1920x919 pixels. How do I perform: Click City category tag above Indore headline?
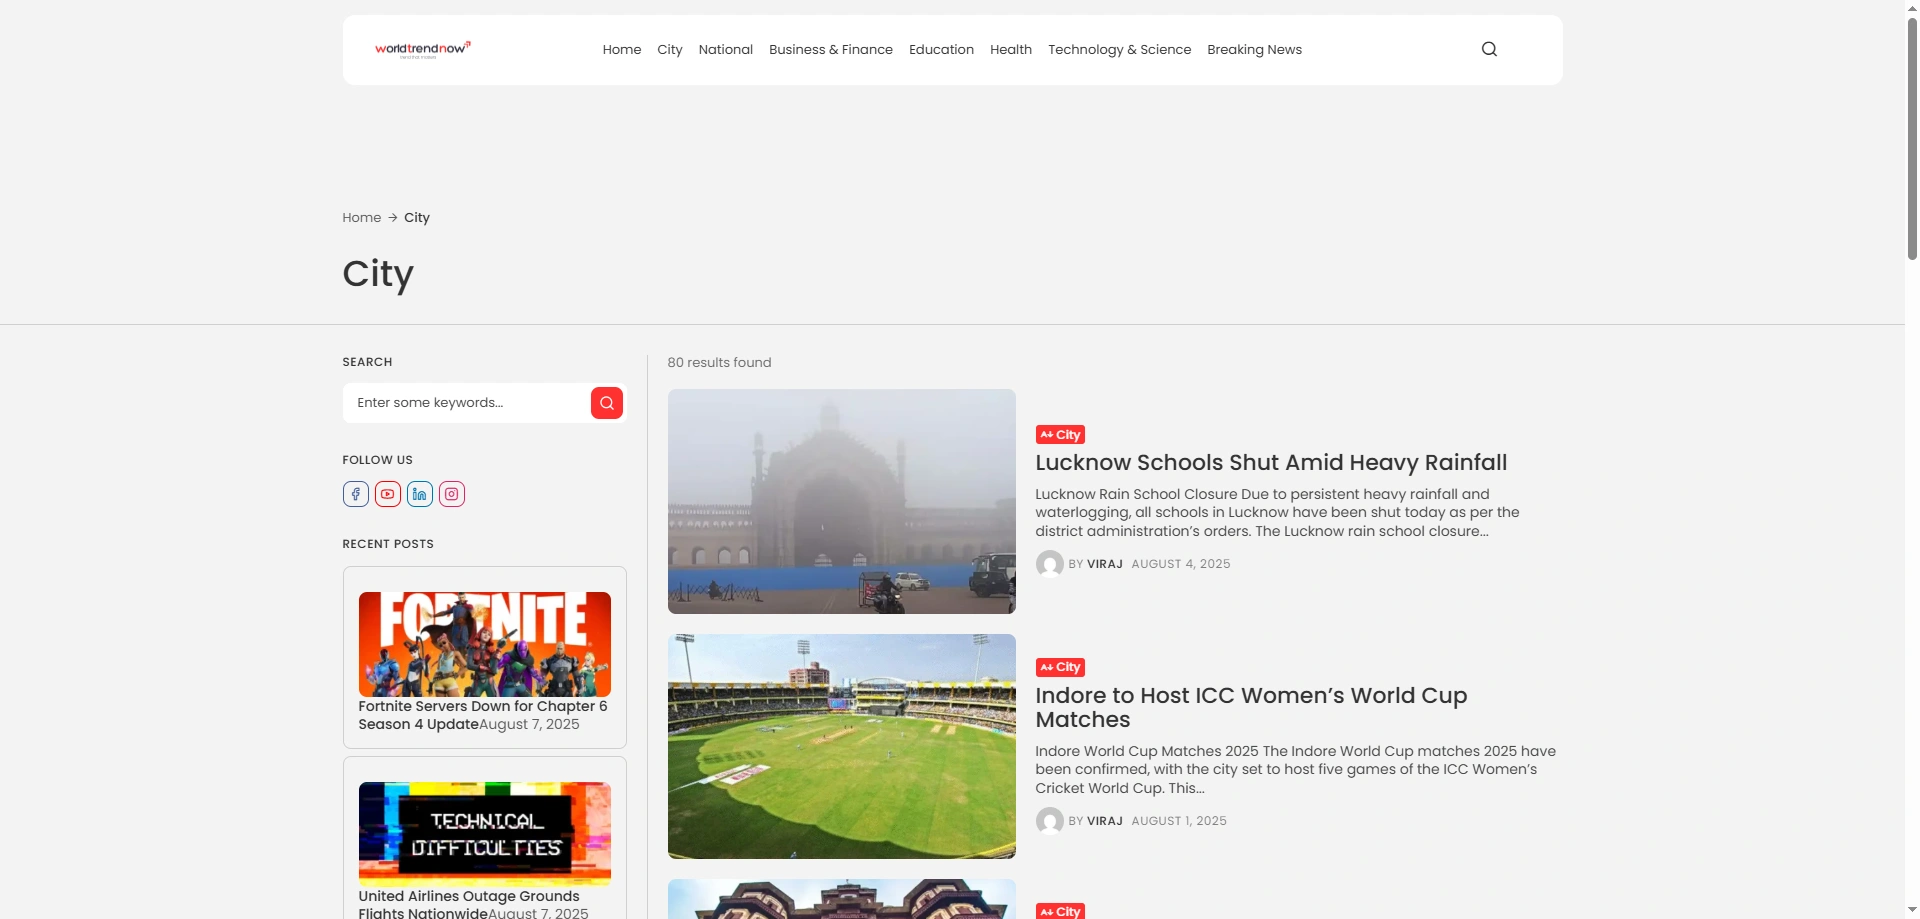(1060, 667)
